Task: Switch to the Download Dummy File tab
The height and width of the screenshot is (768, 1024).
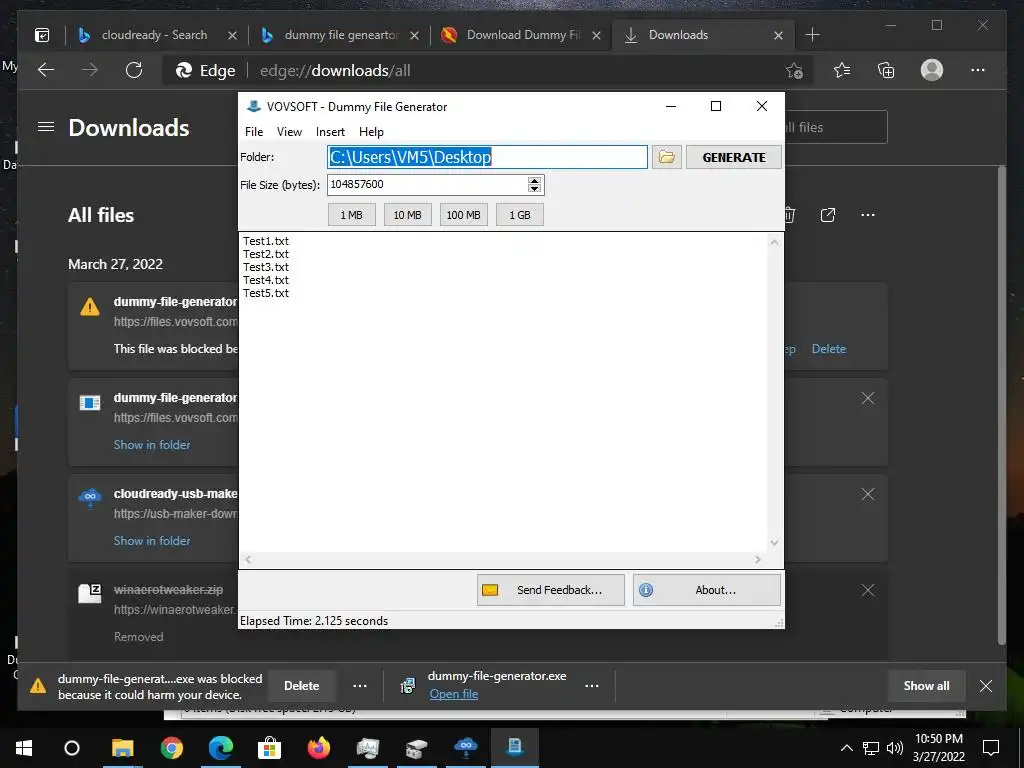Action: tap(521, 35)
